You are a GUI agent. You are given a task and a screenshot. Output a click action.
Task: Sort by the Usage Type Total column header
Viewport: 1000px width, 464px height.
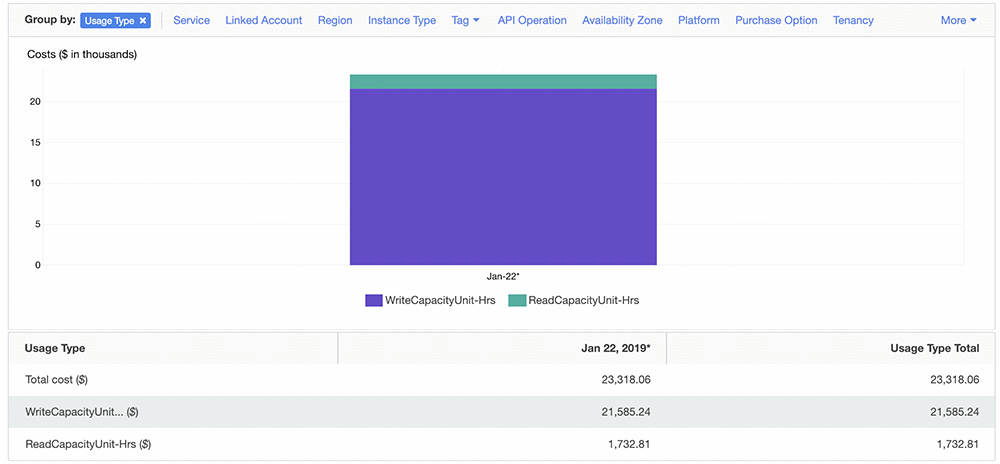tap(934, 349)
